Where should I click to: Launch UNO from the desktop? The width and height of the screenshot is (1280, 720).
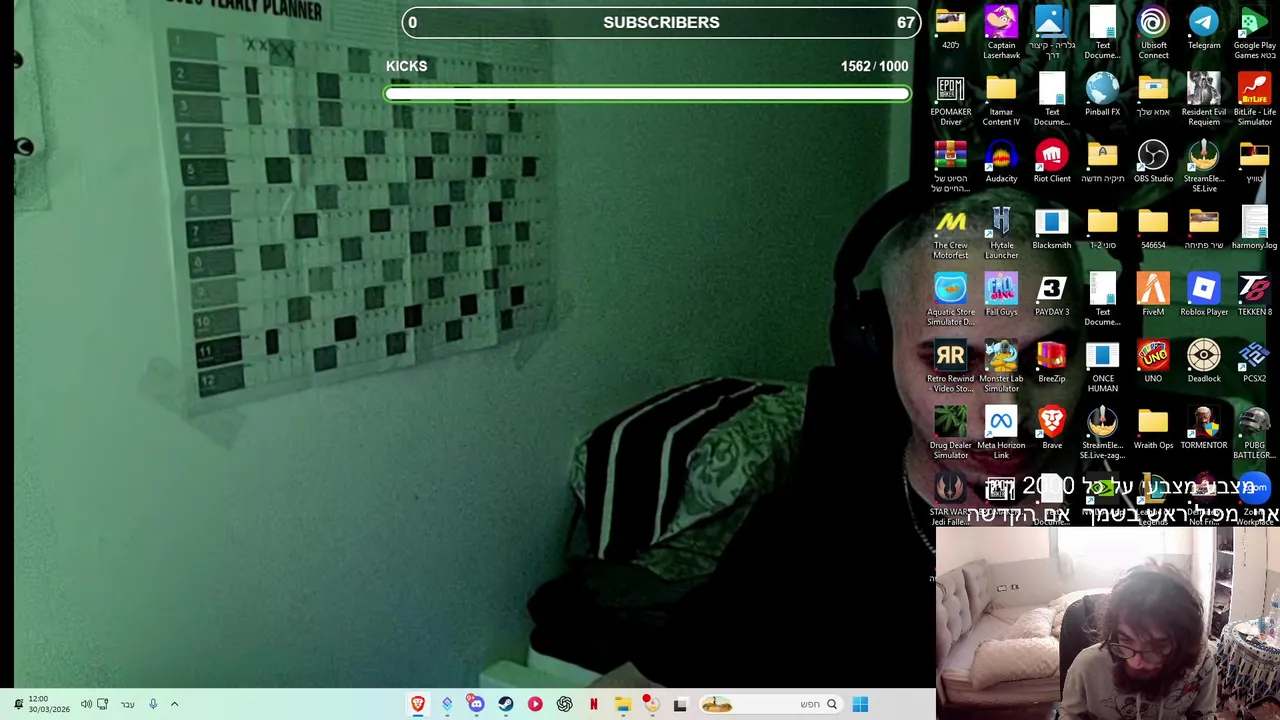point(1153,362)
